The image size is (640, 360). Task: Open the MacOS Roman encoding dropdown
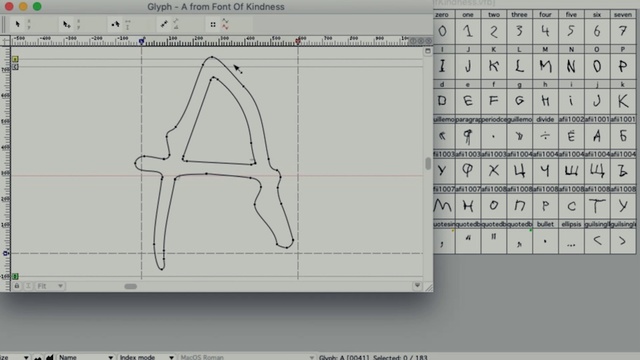pos(247,357)
